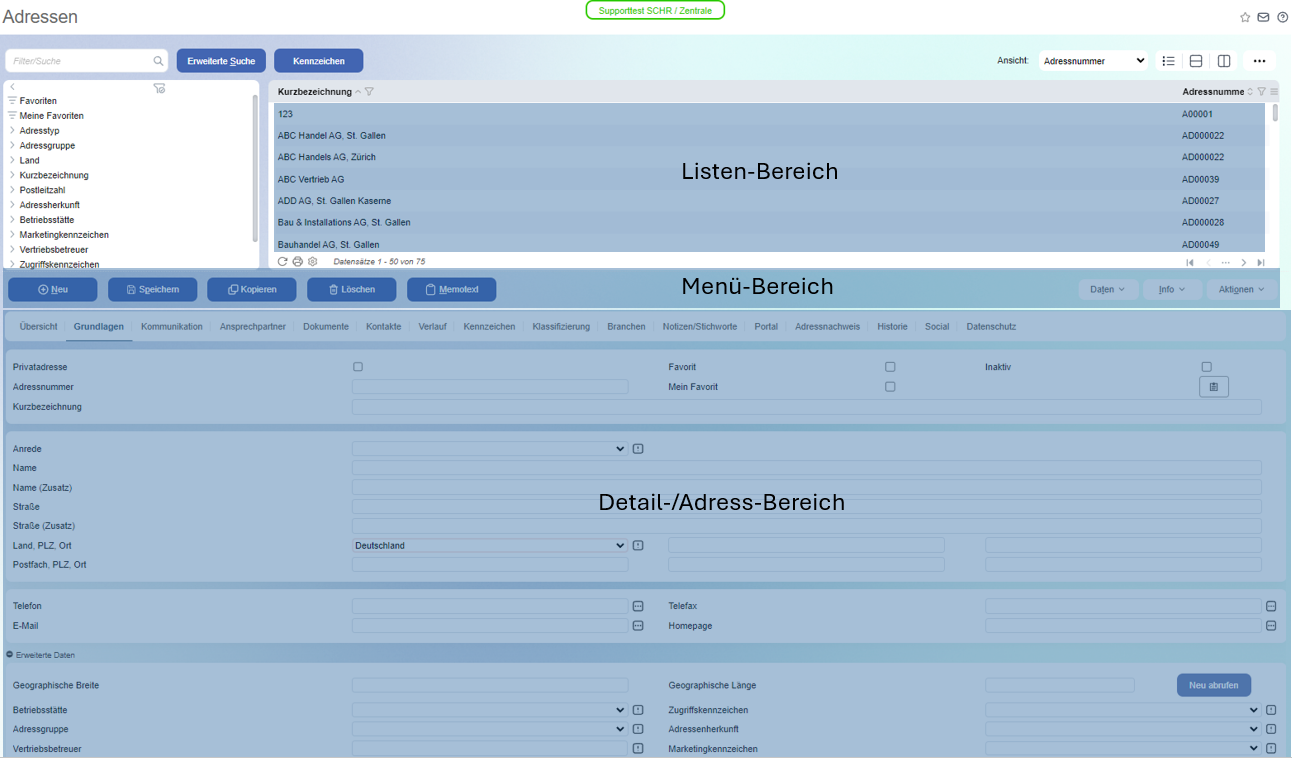
Task: Open the Ansicht dropdown
Action: [x=1093, y=61]
